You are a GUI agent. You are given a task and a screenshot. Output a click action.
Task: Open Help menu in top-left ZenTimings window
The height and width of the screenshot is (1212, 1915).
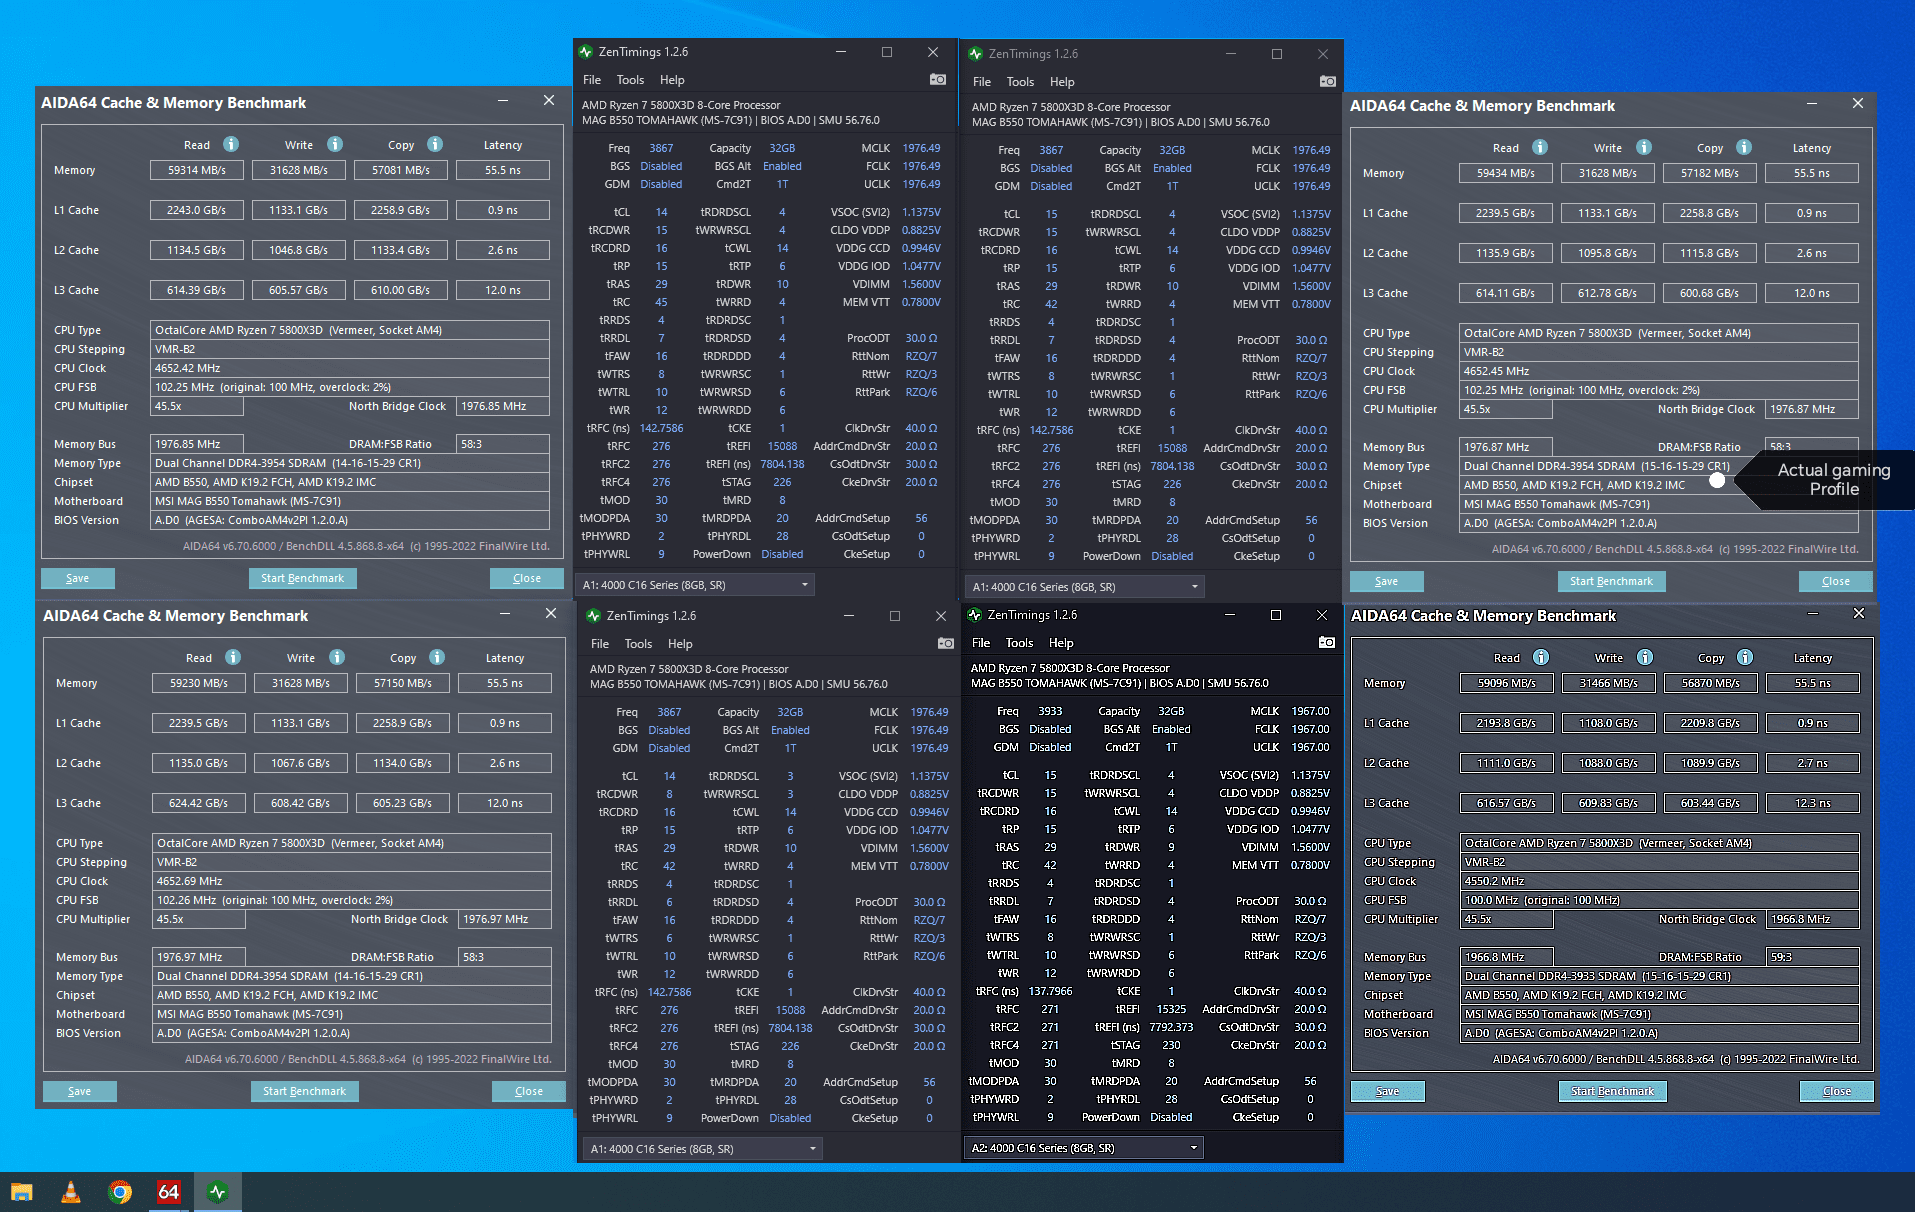coord(672,80)
